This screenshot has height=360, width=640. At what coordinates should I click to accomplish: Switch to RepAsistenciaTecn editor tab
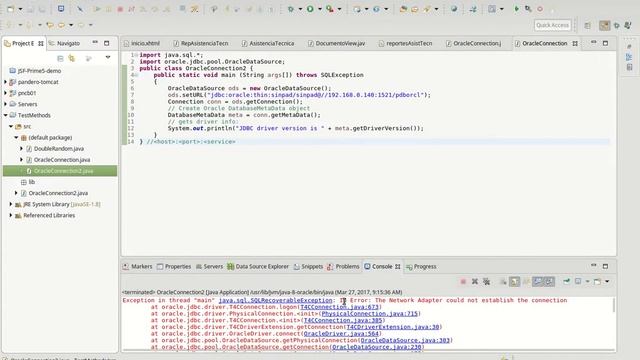point(201,43)
